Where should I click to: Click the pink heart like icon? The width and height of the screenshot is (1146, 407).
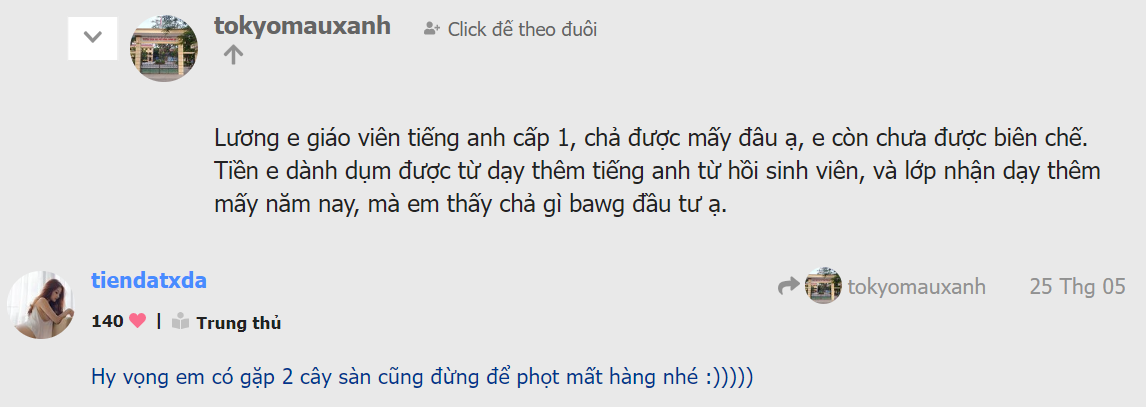[137, 321]
